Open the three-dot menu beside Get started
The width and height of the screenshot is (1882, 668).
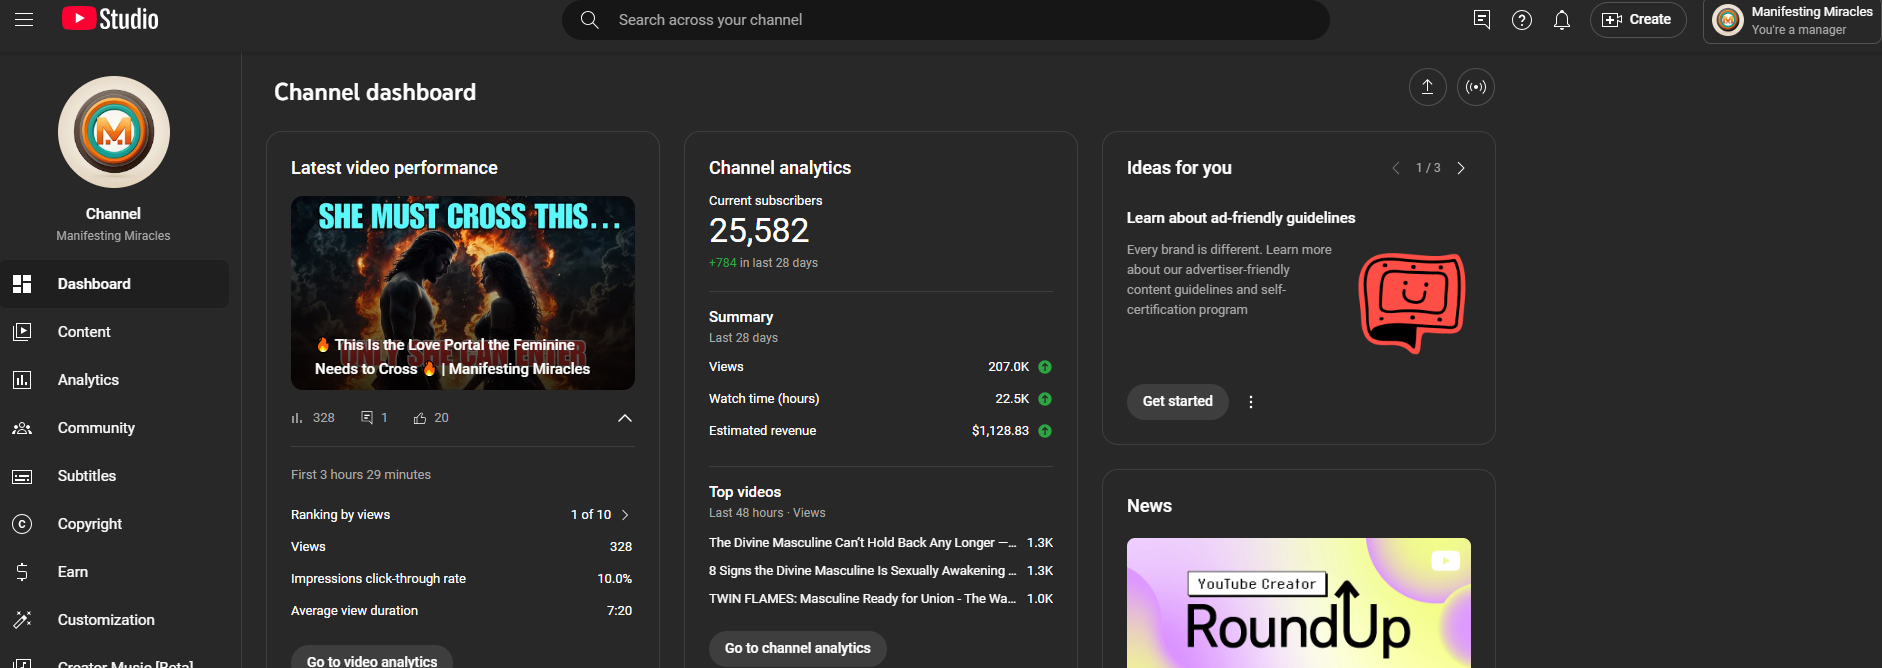[1251, 402]
